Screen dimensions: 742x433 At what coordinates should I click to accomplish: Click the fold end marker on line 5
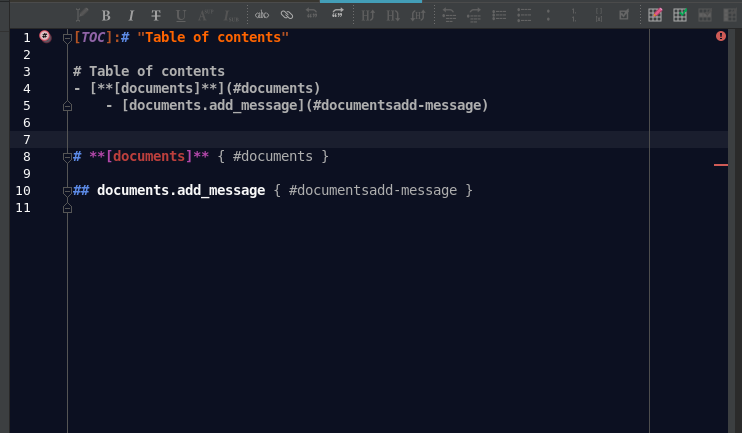click(x=67, y=106)
